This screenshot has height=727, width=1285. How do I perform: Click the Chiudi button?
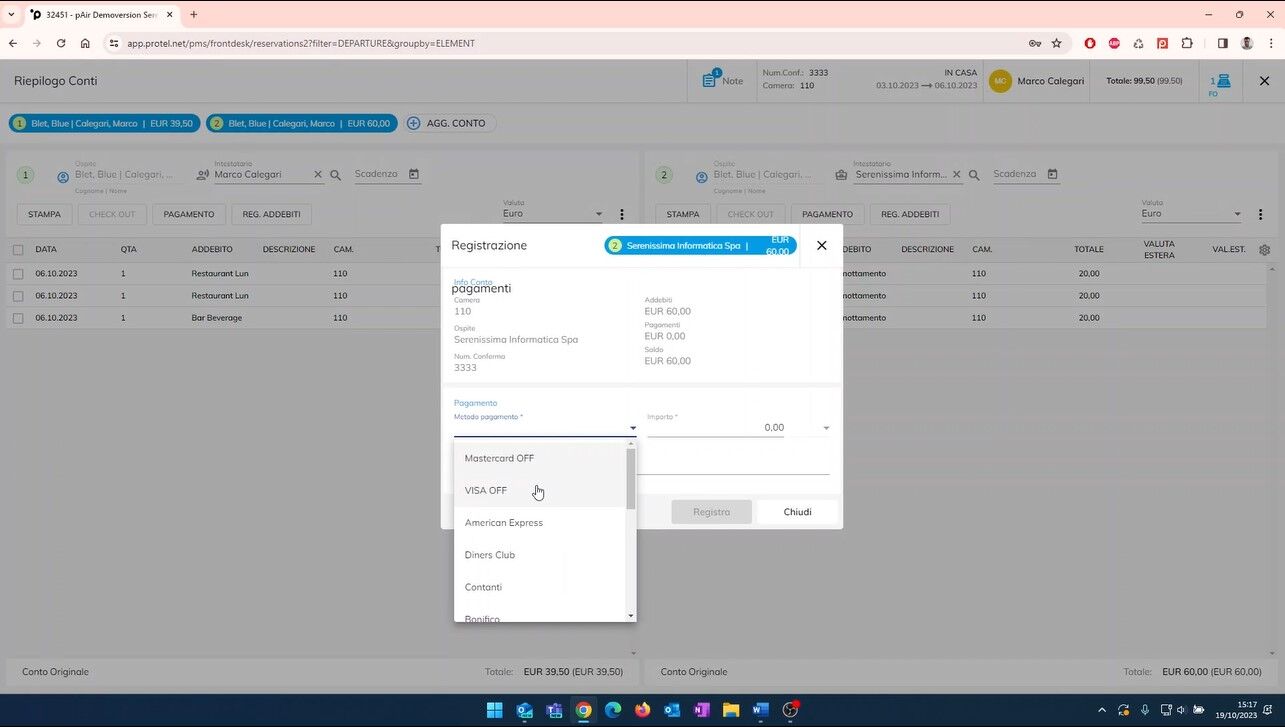797,512
